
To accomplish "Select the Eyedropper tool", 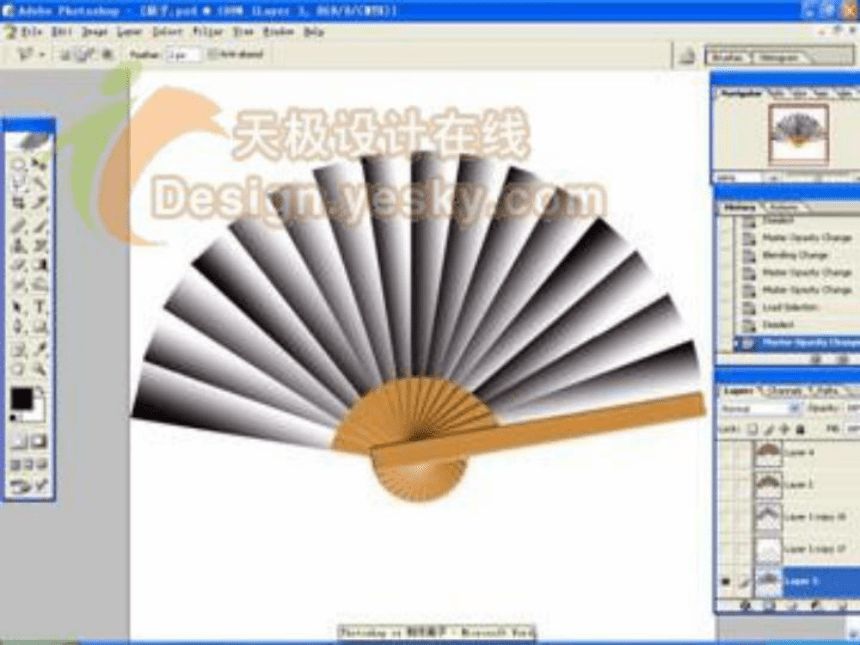I will 39,348.
